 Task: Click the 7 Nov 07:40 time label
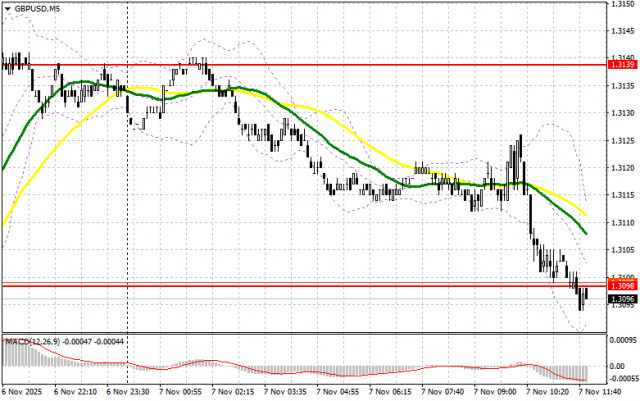pyautogui.click(x=442, y=392)
